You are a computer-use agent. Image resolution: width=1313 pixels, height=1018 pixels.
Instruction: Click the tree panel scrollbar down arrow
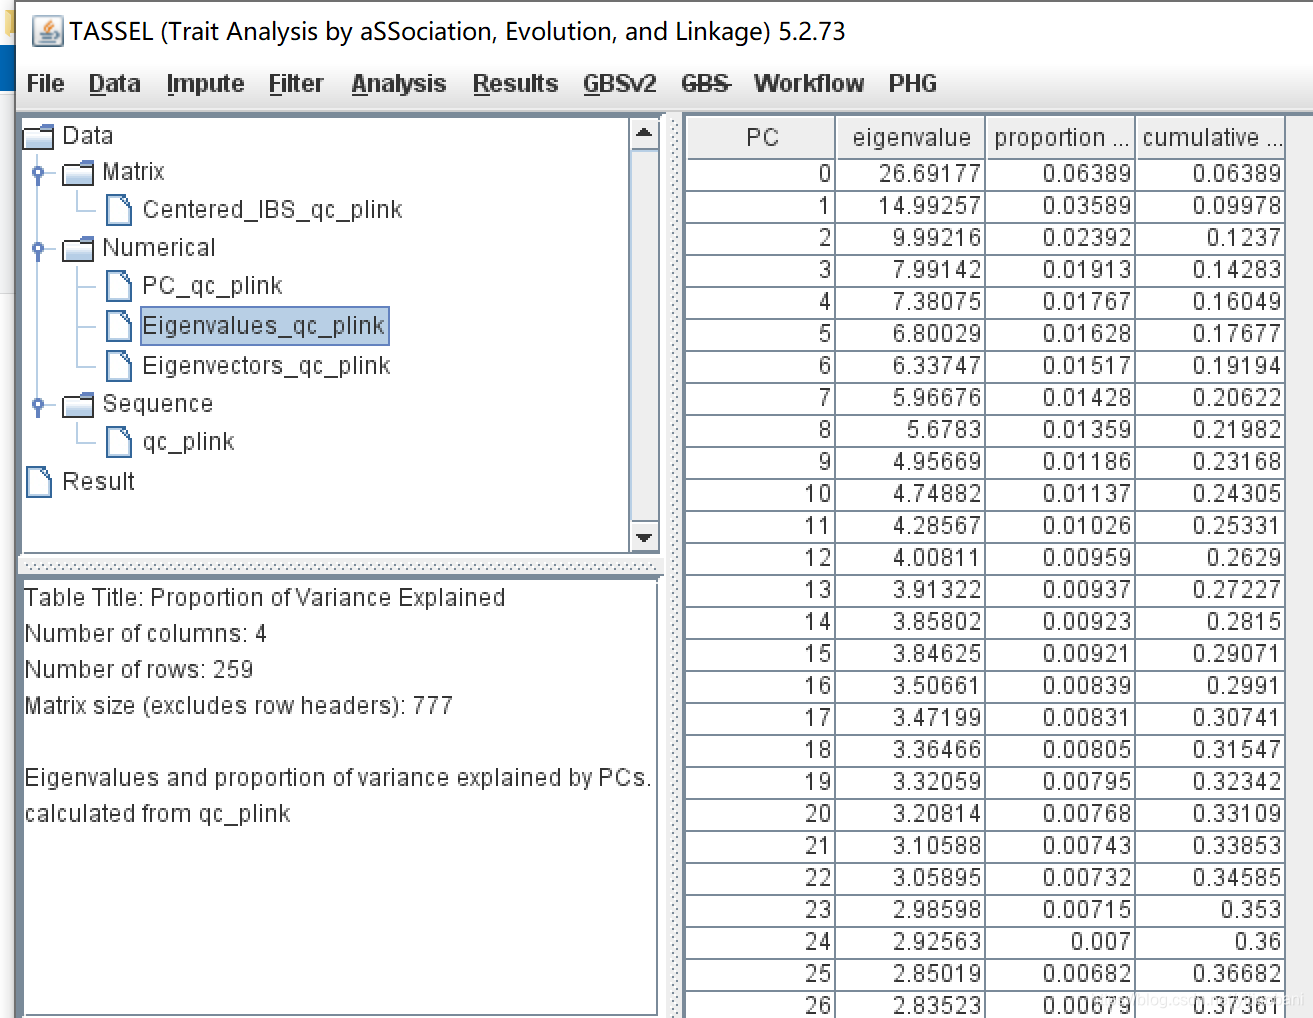[644, 538]
